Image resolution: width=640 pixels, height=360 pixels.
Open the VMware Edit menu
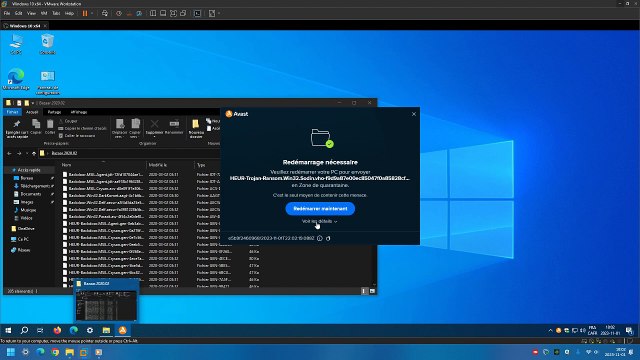click(x=18, y=13)
